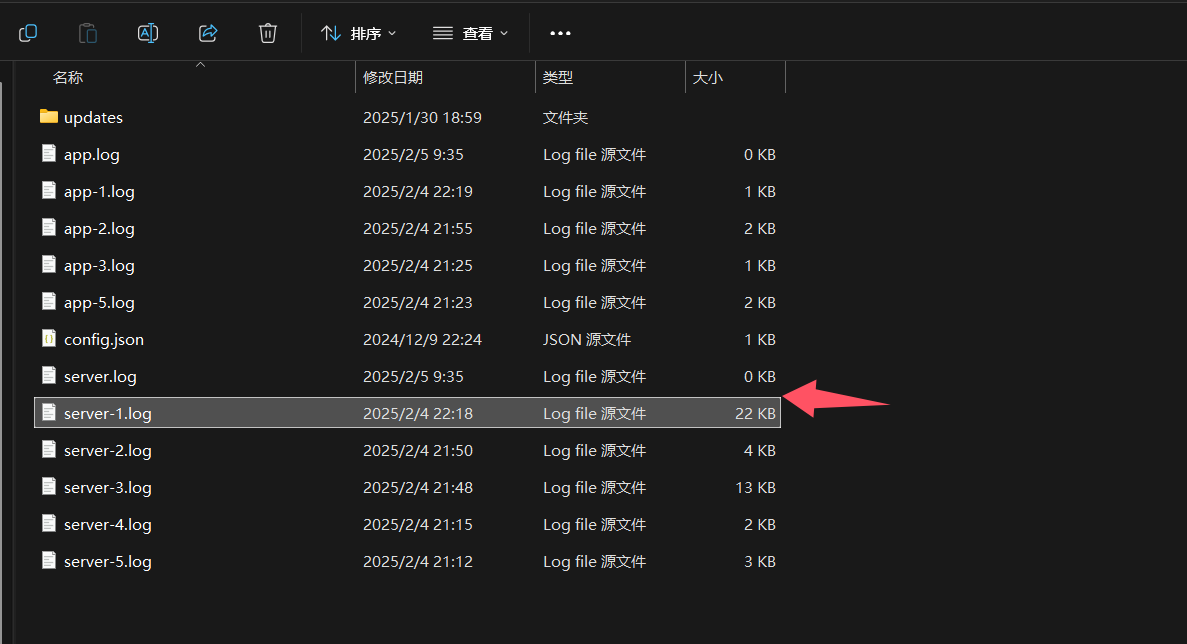The image size is (1187, 644).
Task: Select the config.json file icon
Action: 48,338
